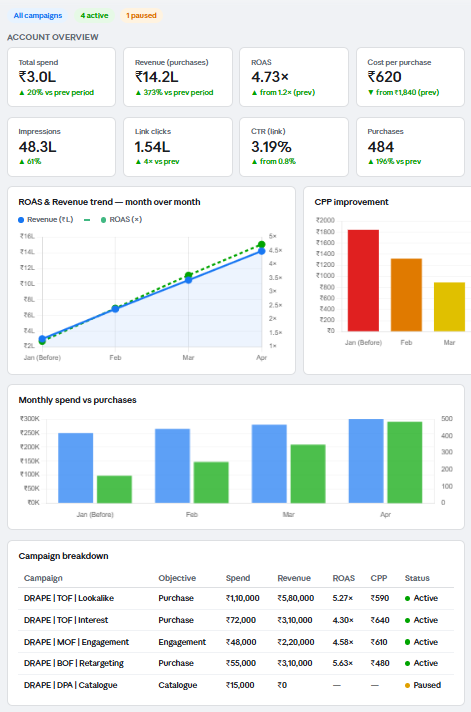Sort table by CPP column header

(379, 578)
